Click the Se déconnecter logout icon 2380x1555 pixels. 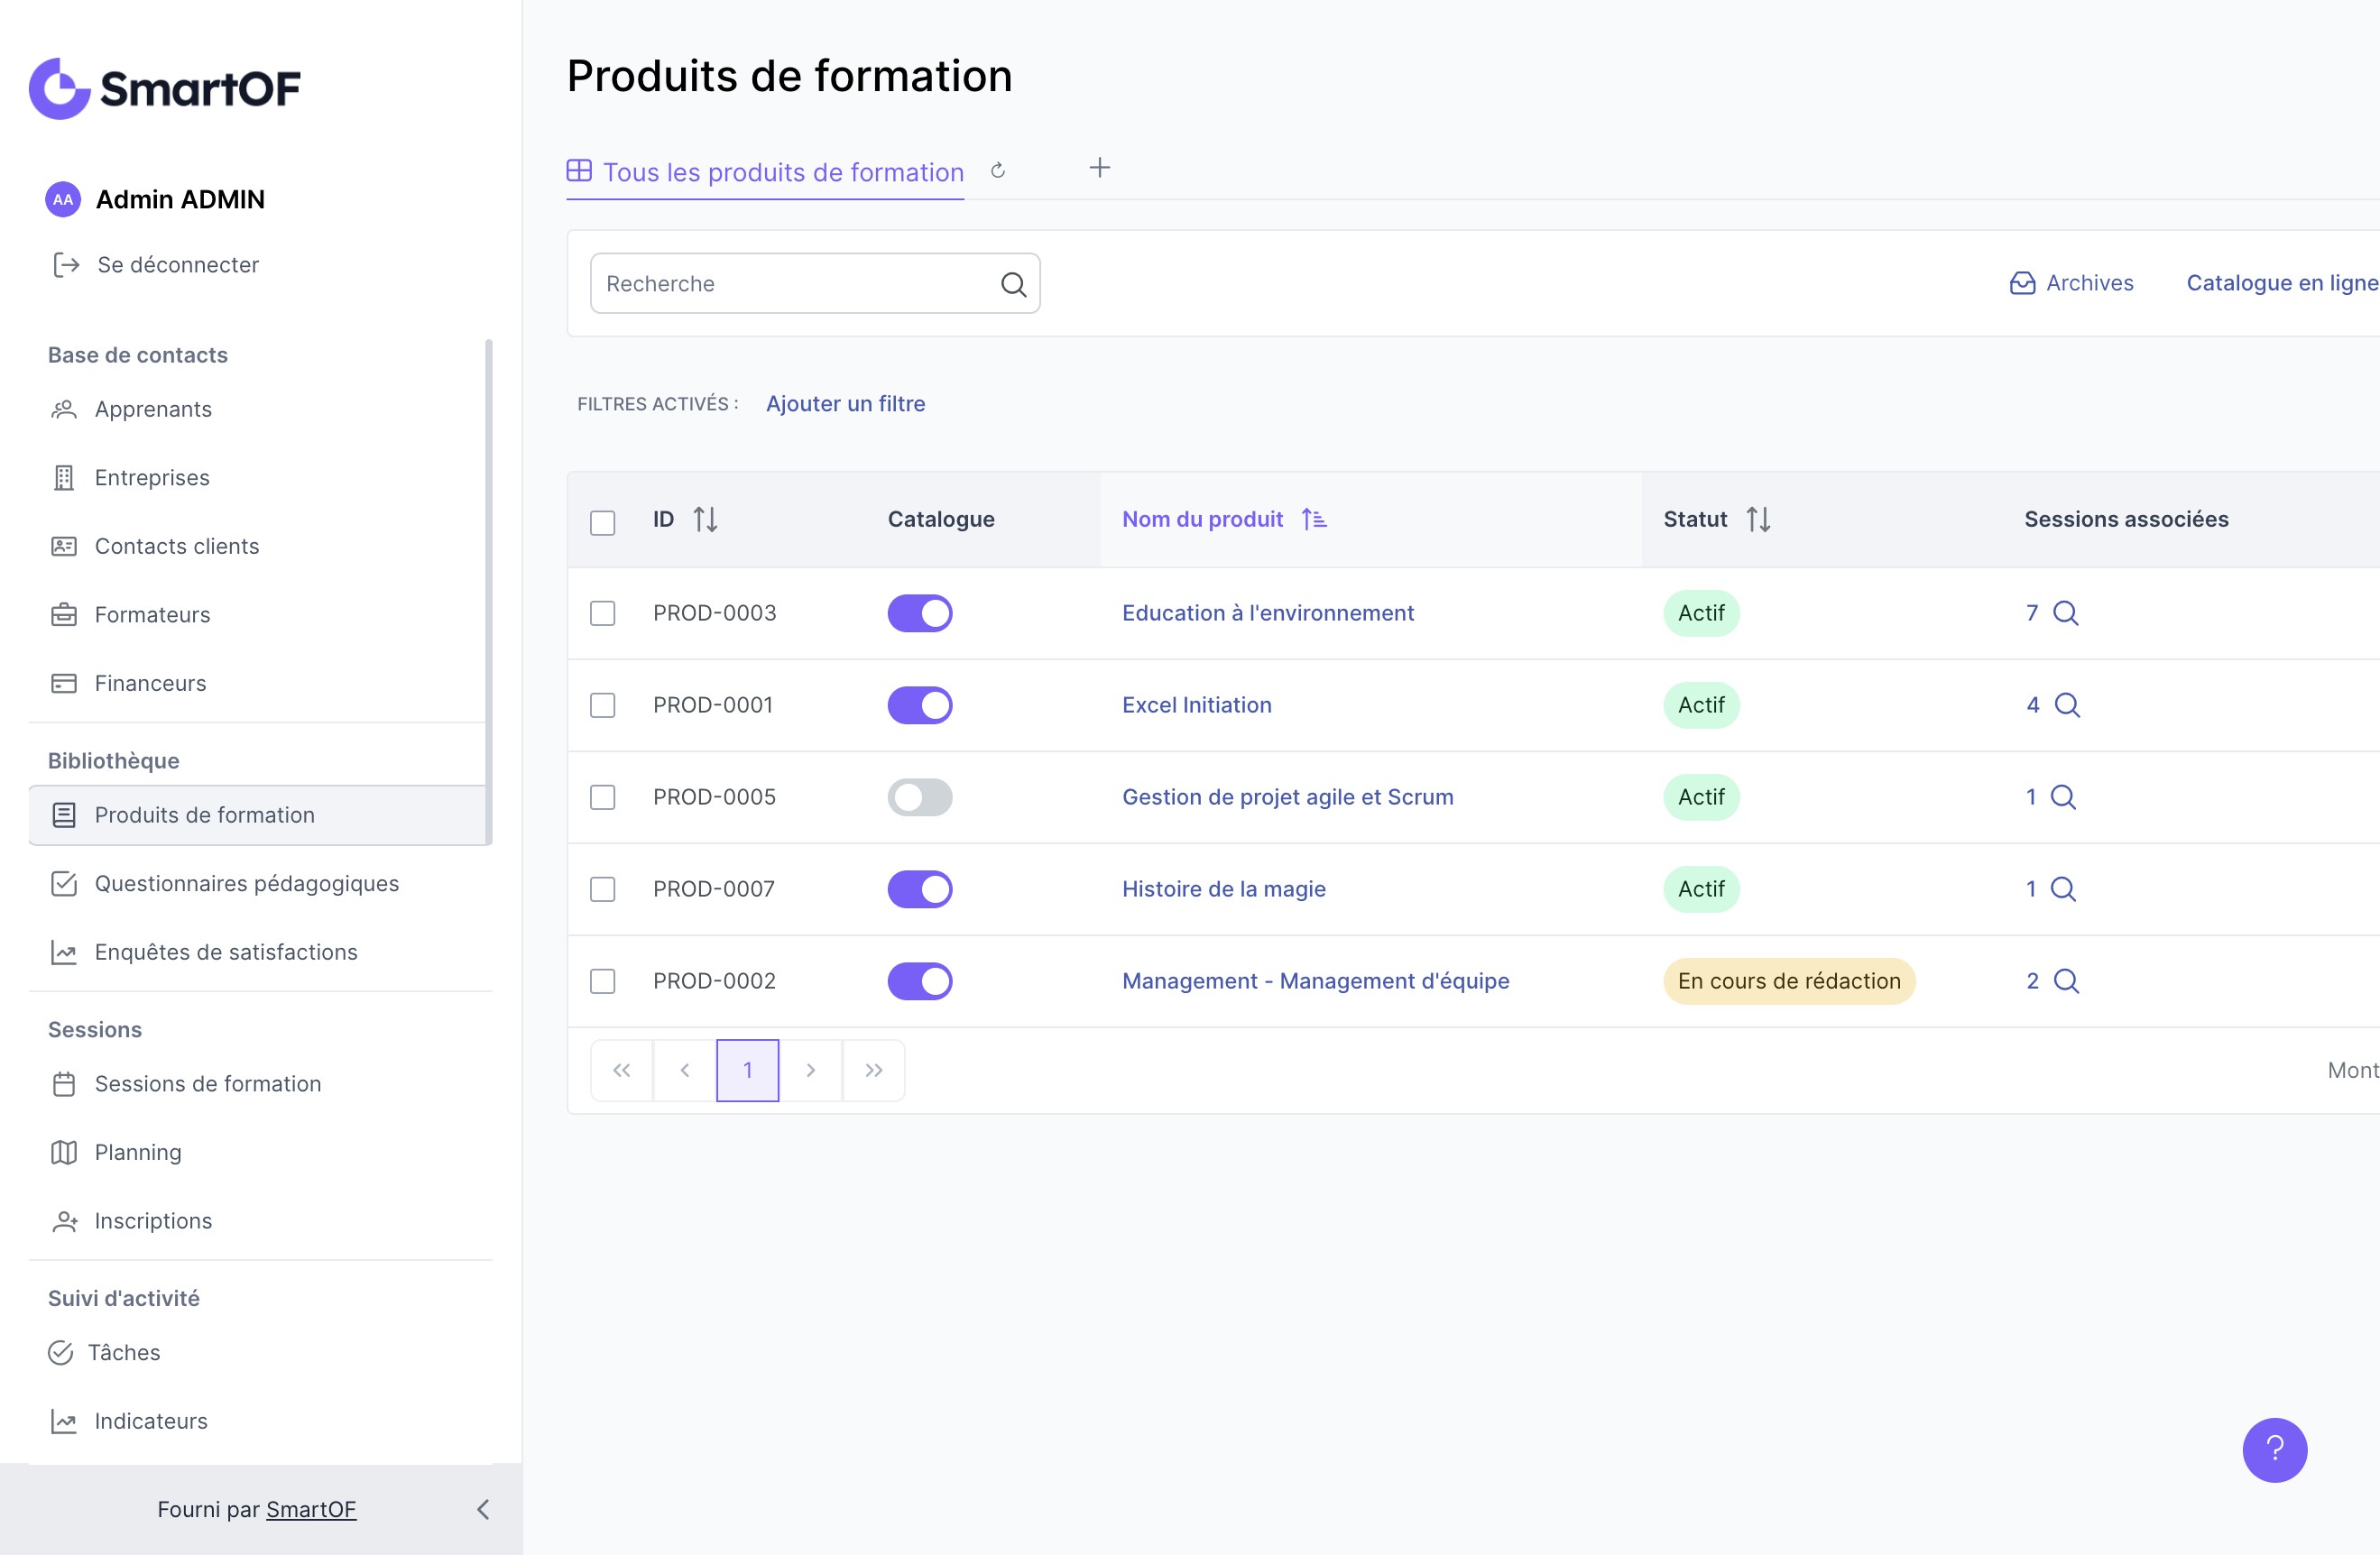[x=66, y=265]
